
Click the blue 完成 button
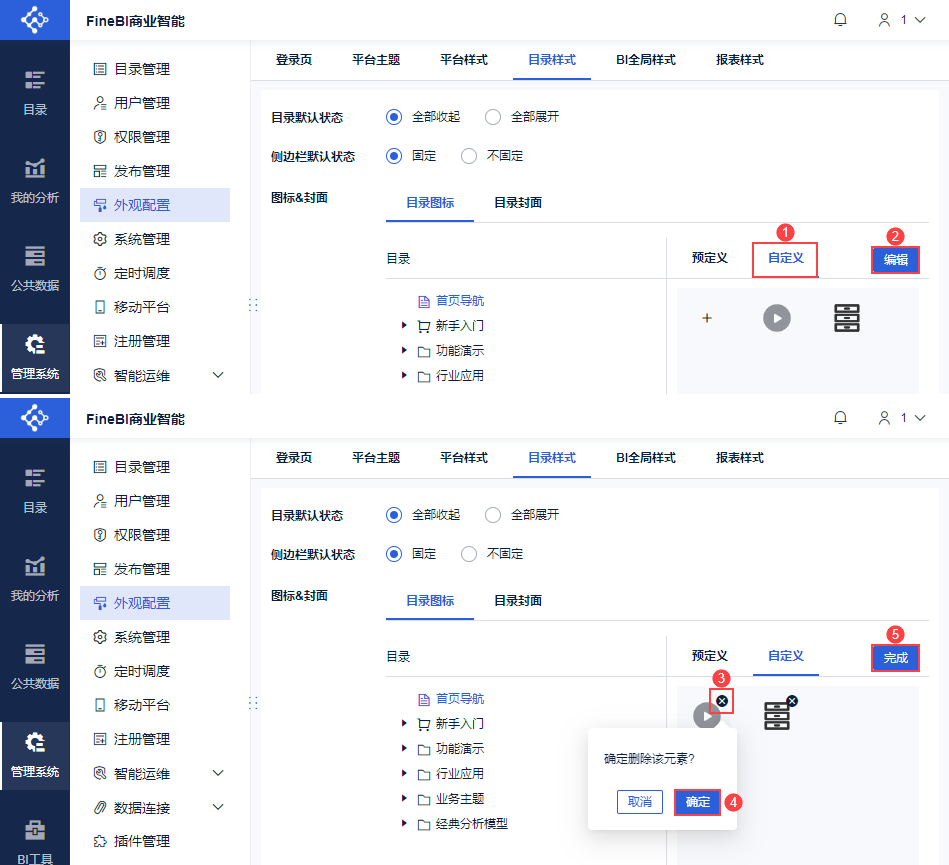[x=896, y=658]
